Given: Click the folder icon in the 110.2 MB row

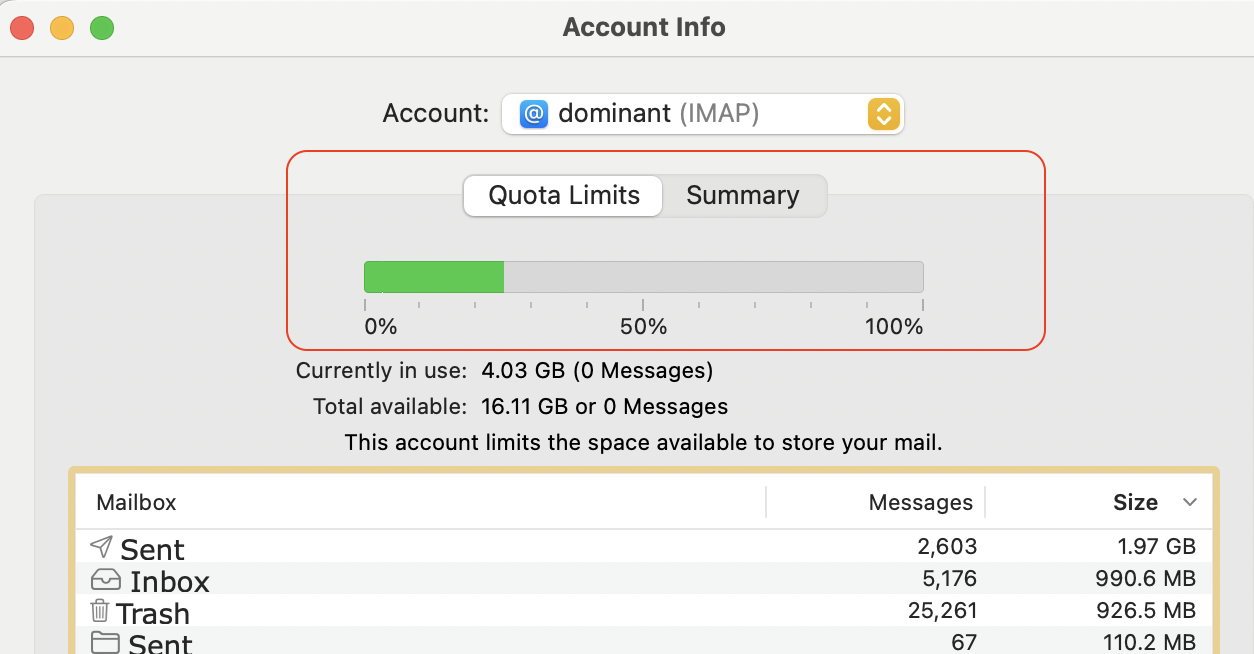Looking at the screenshot, I should click(104, 642).
